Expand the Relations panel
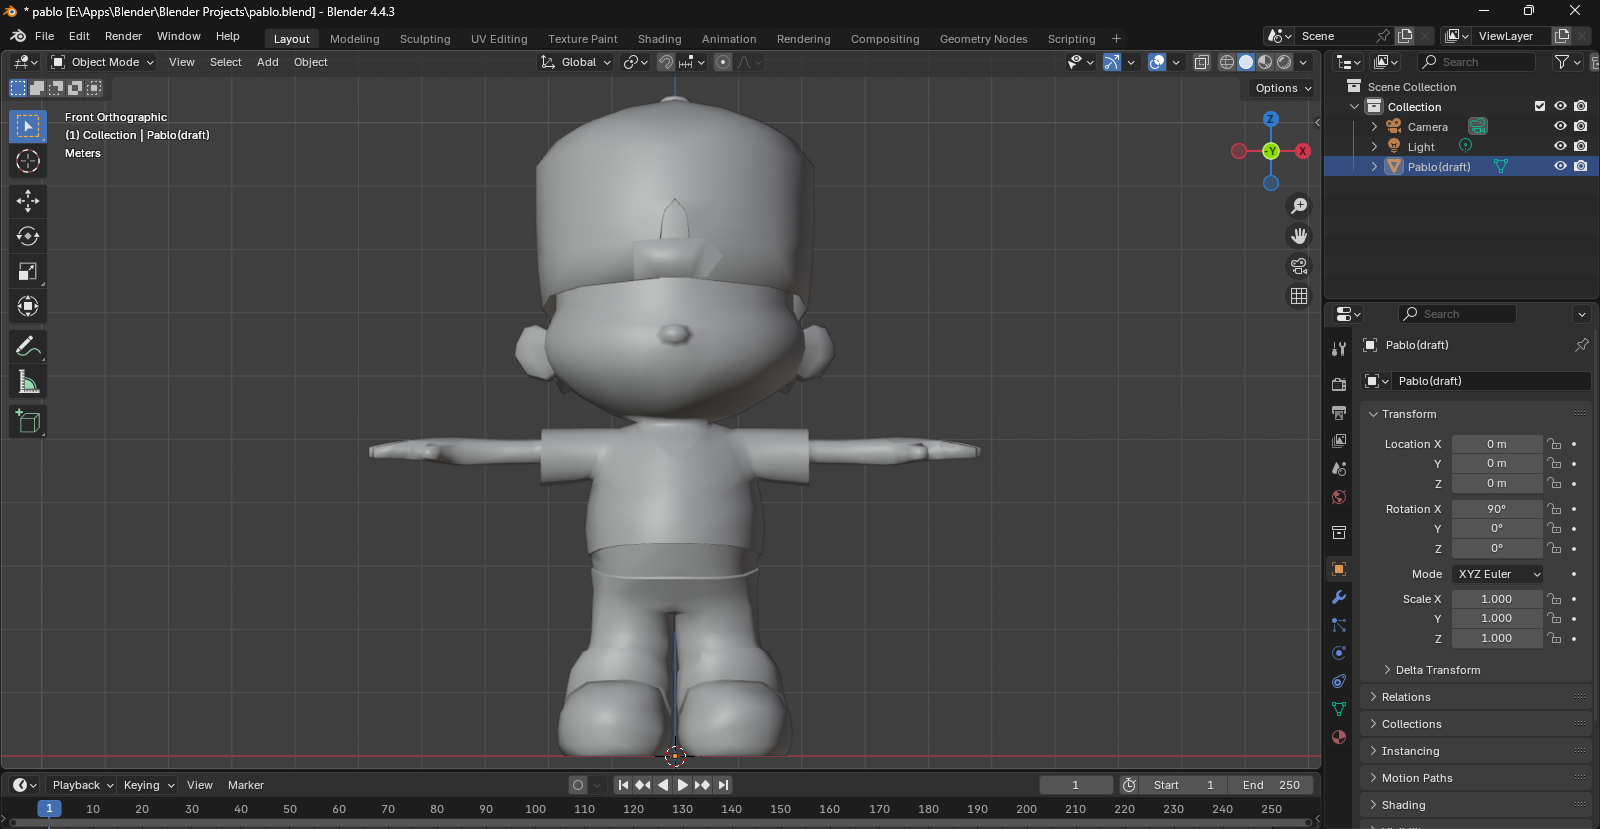This screenshot has width=1600, height=829. (1406, 697)
